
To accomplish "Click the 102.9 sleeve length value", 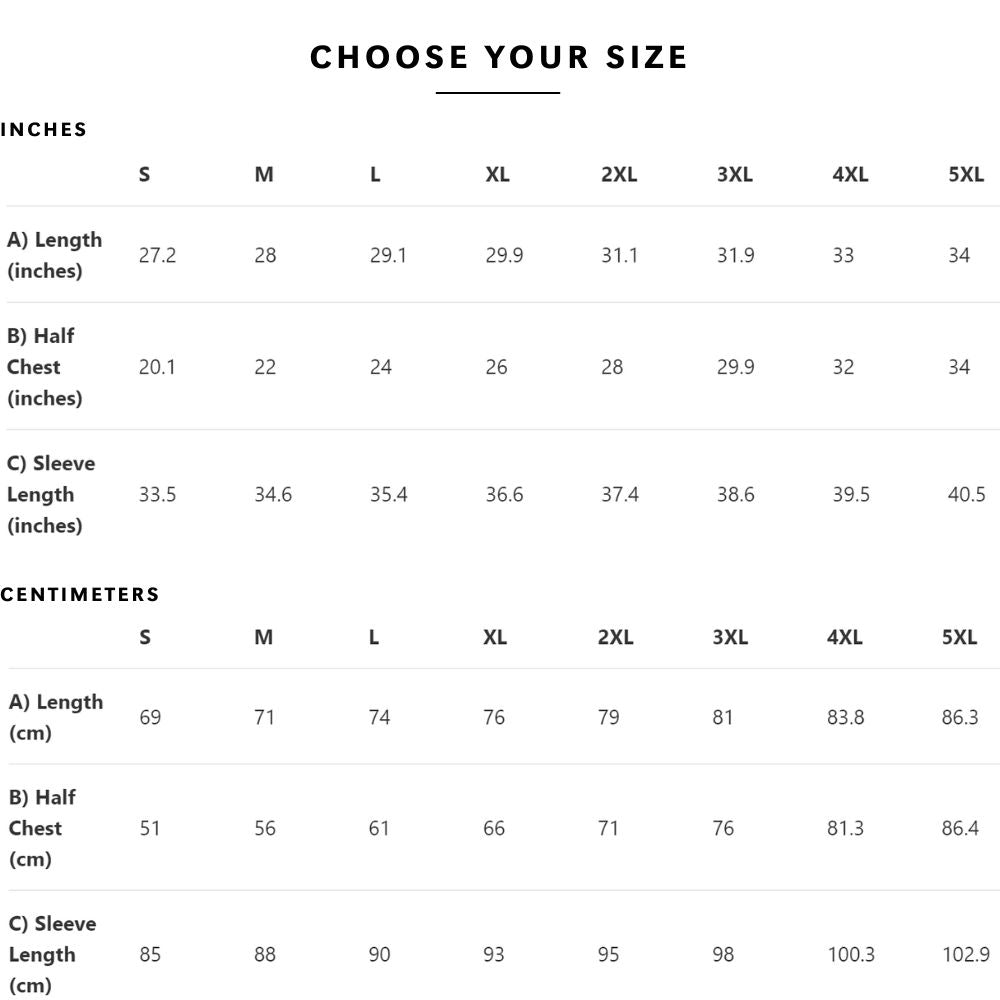I will 965,955.
